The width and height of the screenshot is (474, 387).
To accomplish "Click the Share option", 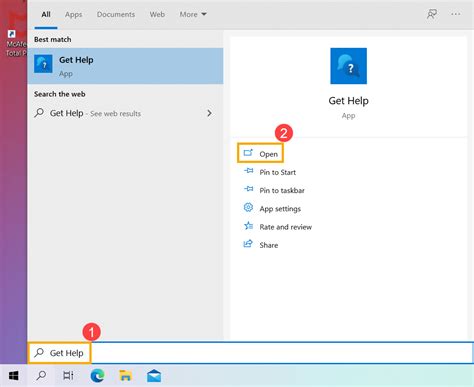I will [x=269, y=245].
